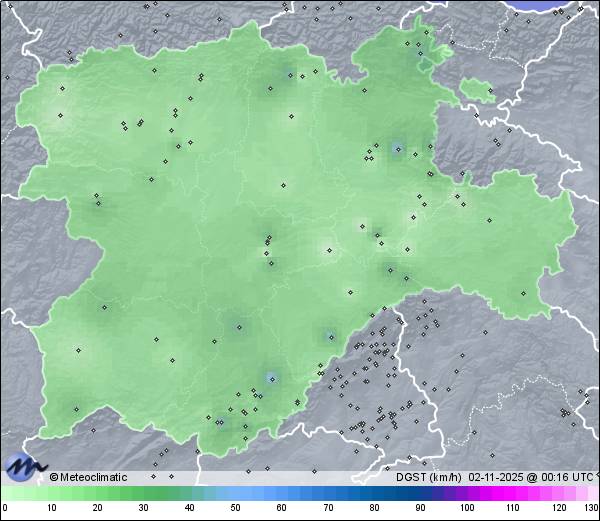Image resolution: width=600 pixels, height=521 pixels.
Task: Click the 0 km/h legend label
Action: [x=5, y=508]
